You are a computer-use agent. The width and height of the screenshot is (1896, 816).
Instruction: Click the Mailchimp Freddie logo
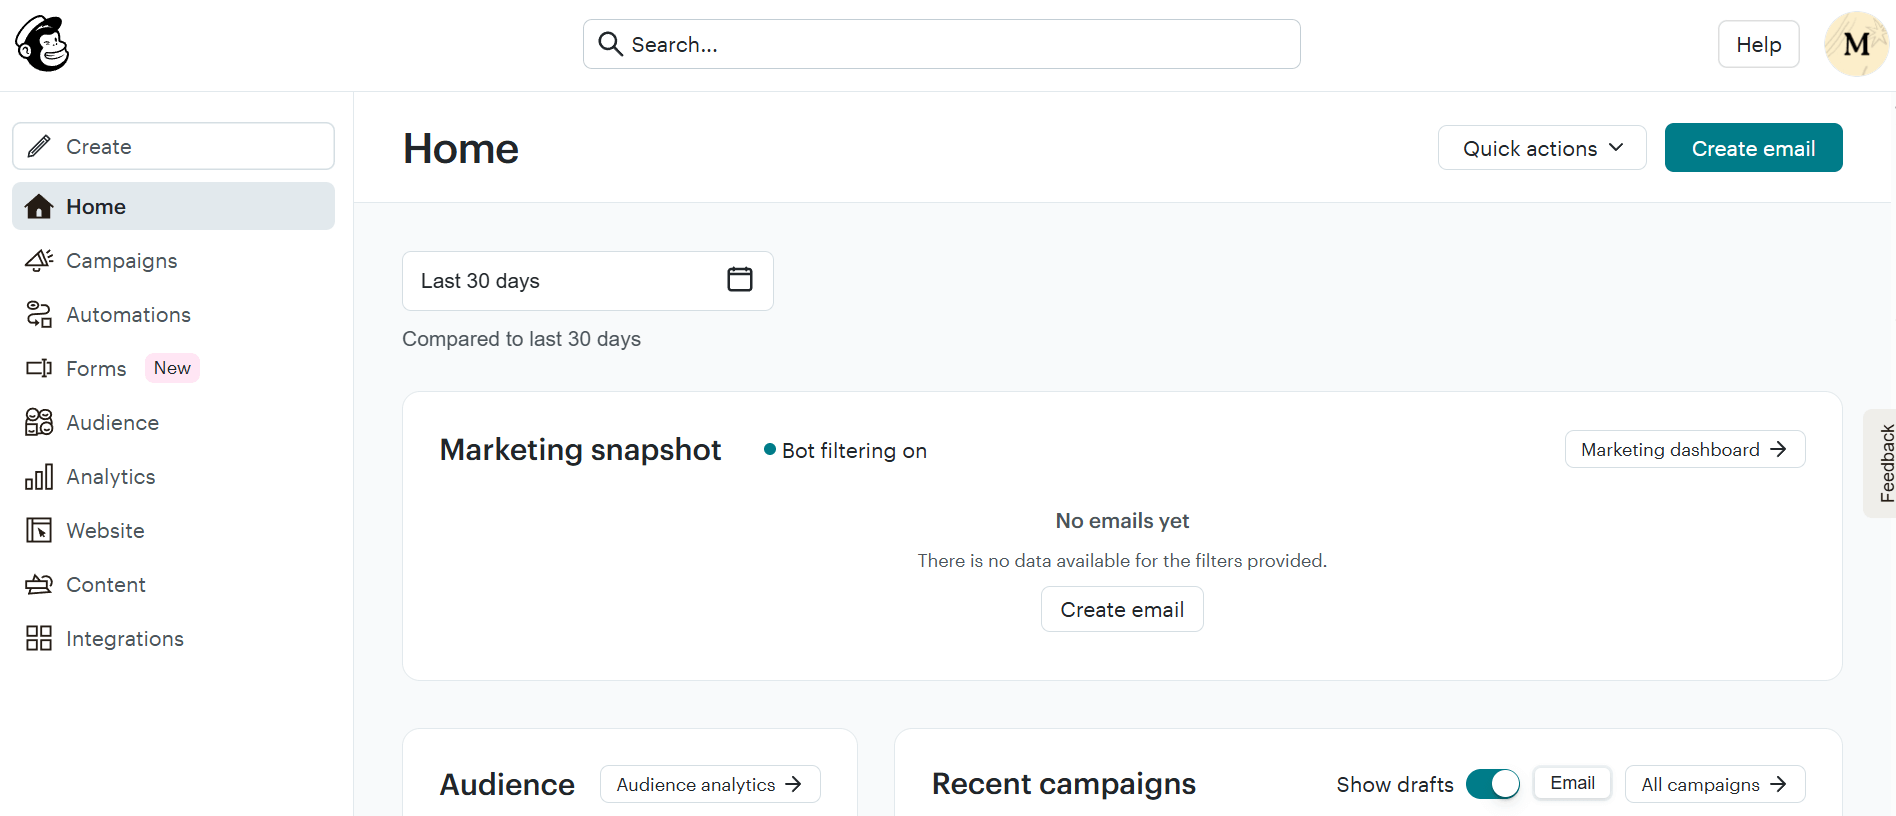(40, 43)
